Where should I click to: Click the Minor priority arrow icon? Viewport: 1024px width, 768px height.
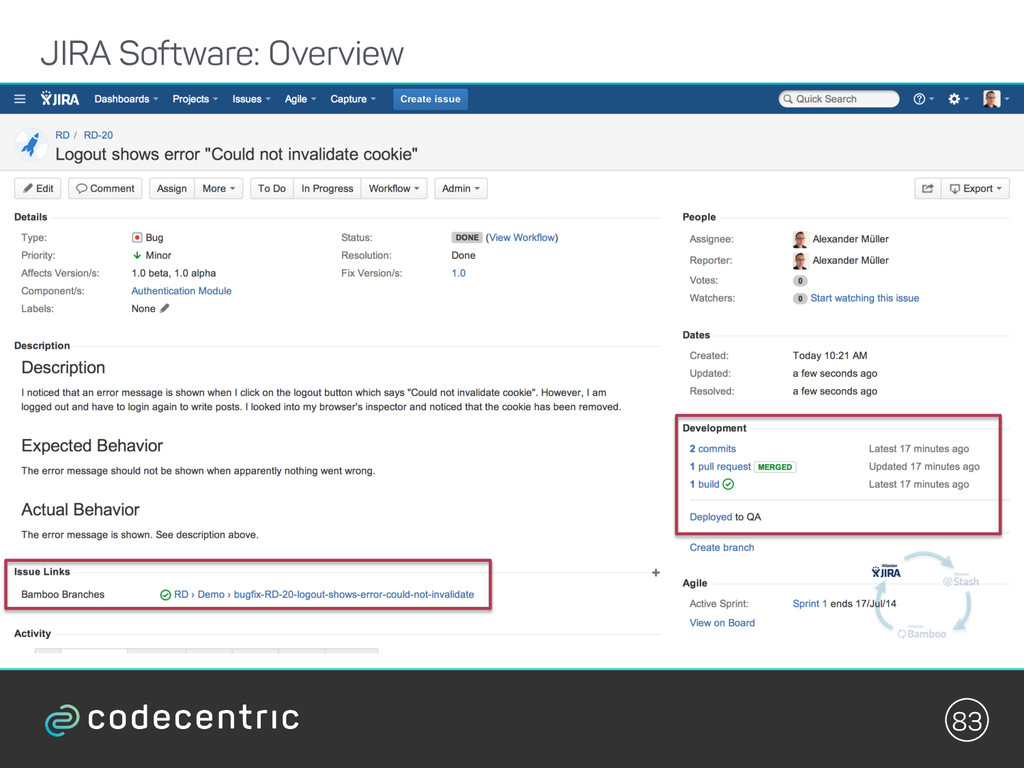(136, 255)
